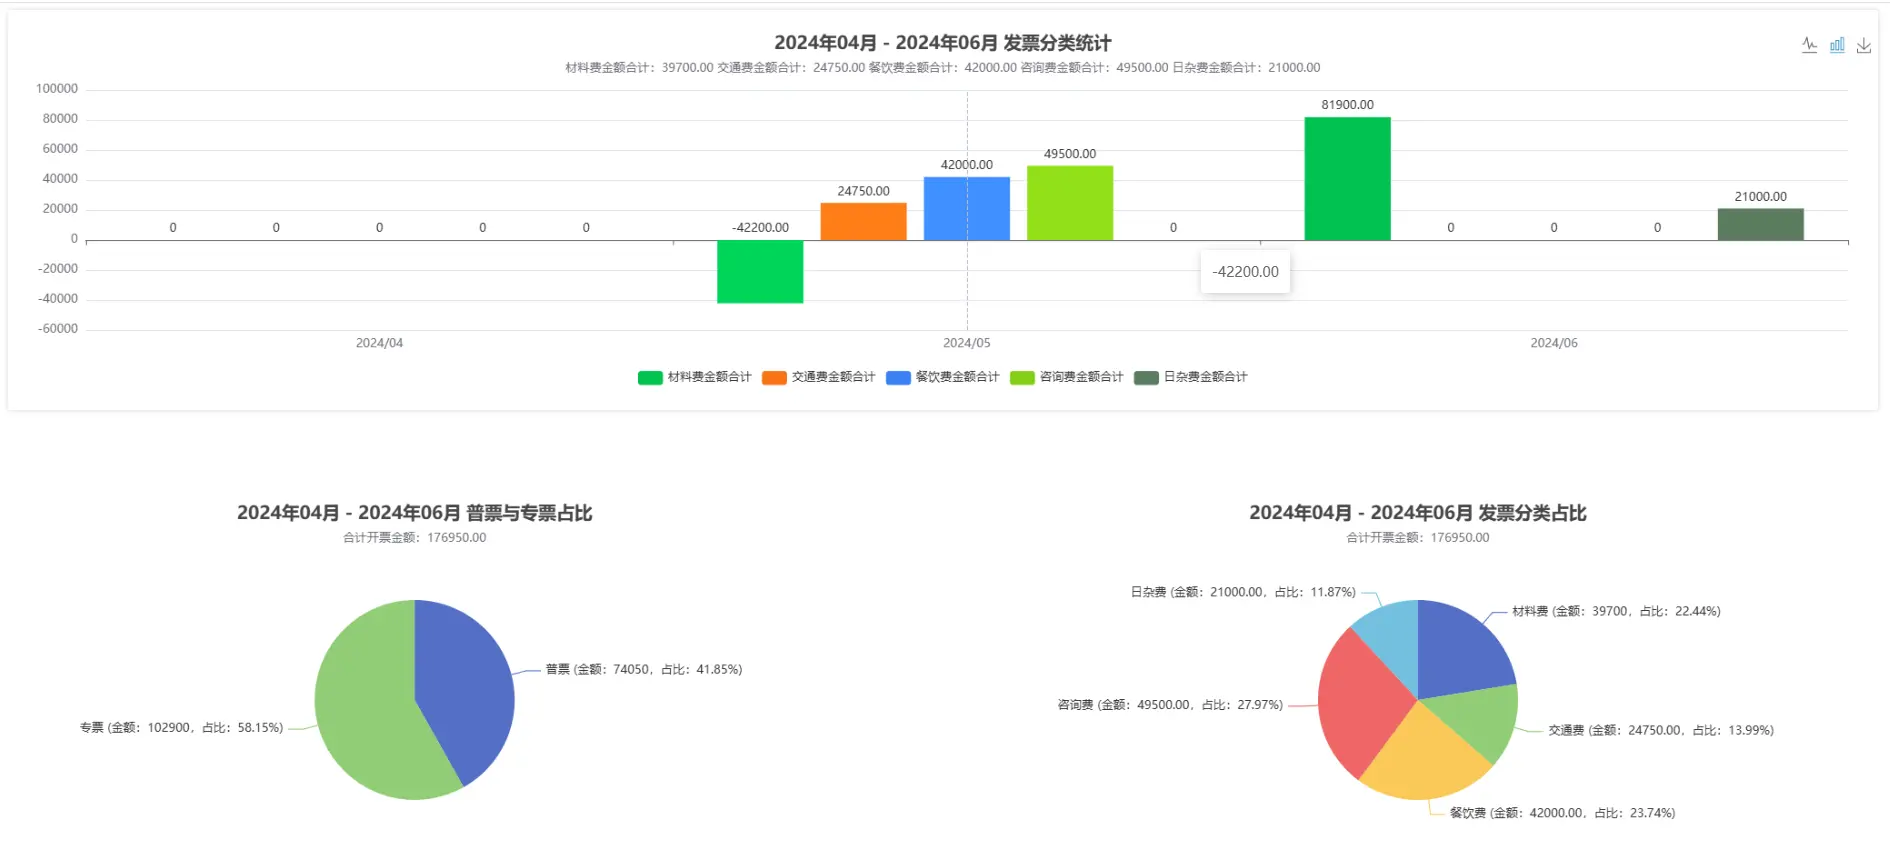Screen dimensions: 1890x867
Task: Switch chart to line view icon
Action: point(1809,45)
